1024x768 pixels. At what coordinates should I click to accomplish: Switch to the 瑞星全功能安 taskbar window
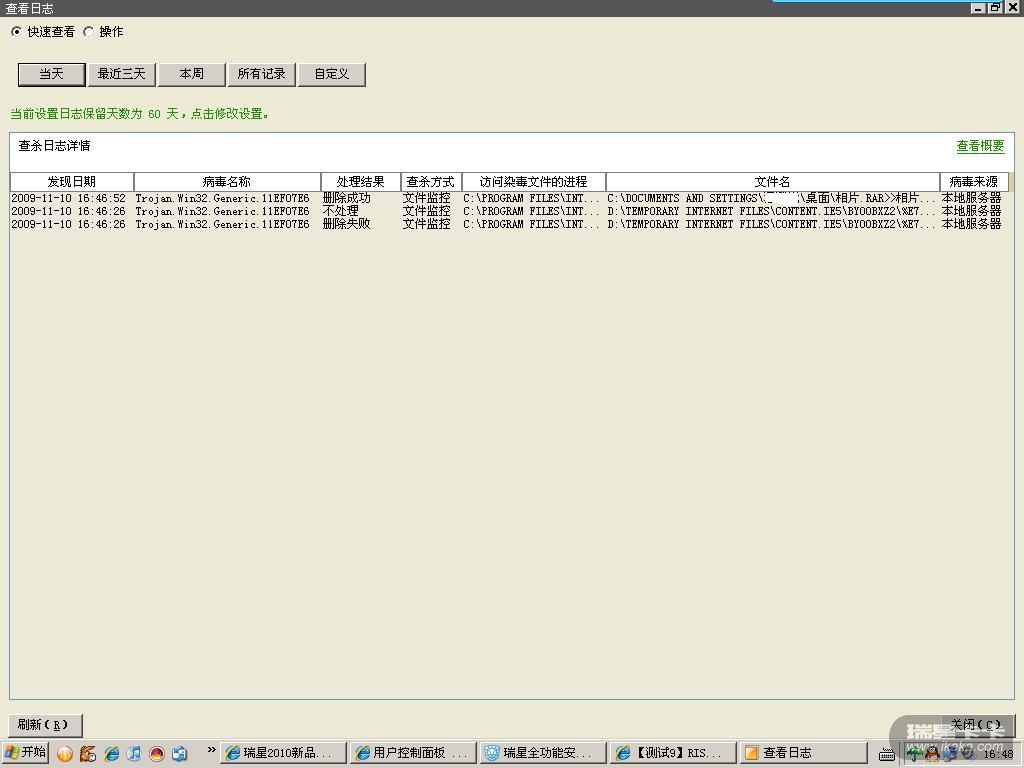tap(543, 753)
